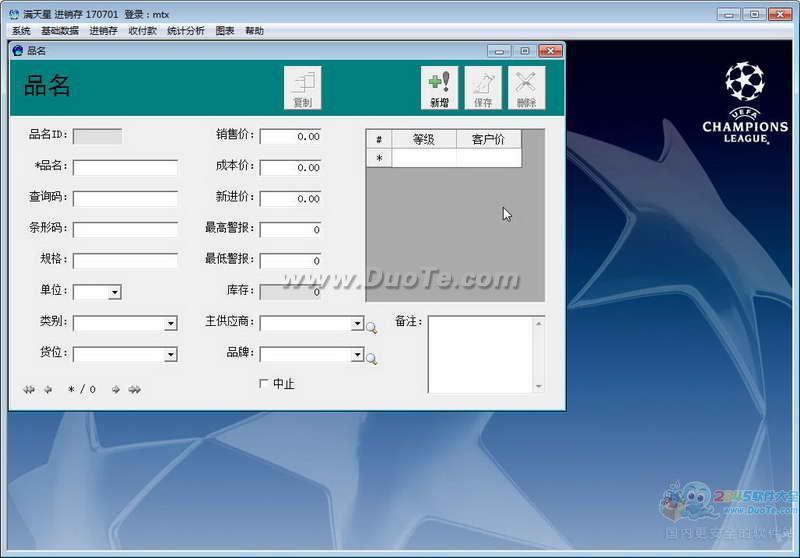Open the 基础数据 menu
The width and height of the screenshot is (800, 558).
[60, 31]
